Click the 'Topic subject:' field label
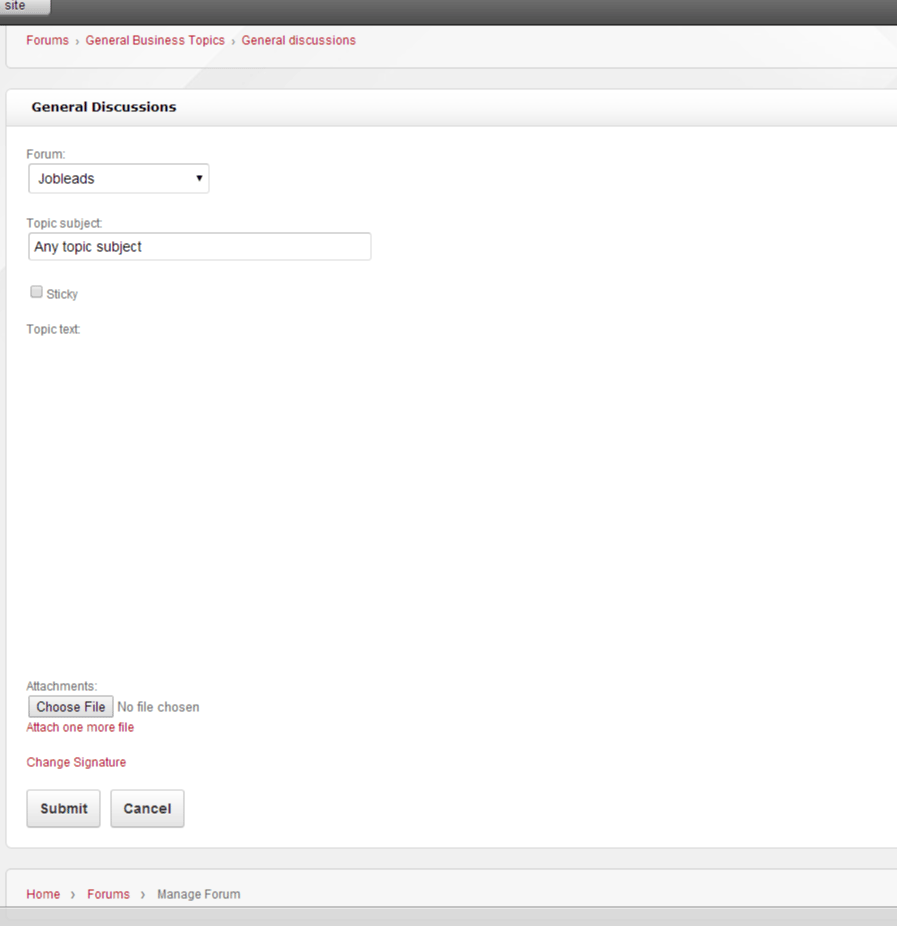This screenshot has height=926, width=897. 64,224
